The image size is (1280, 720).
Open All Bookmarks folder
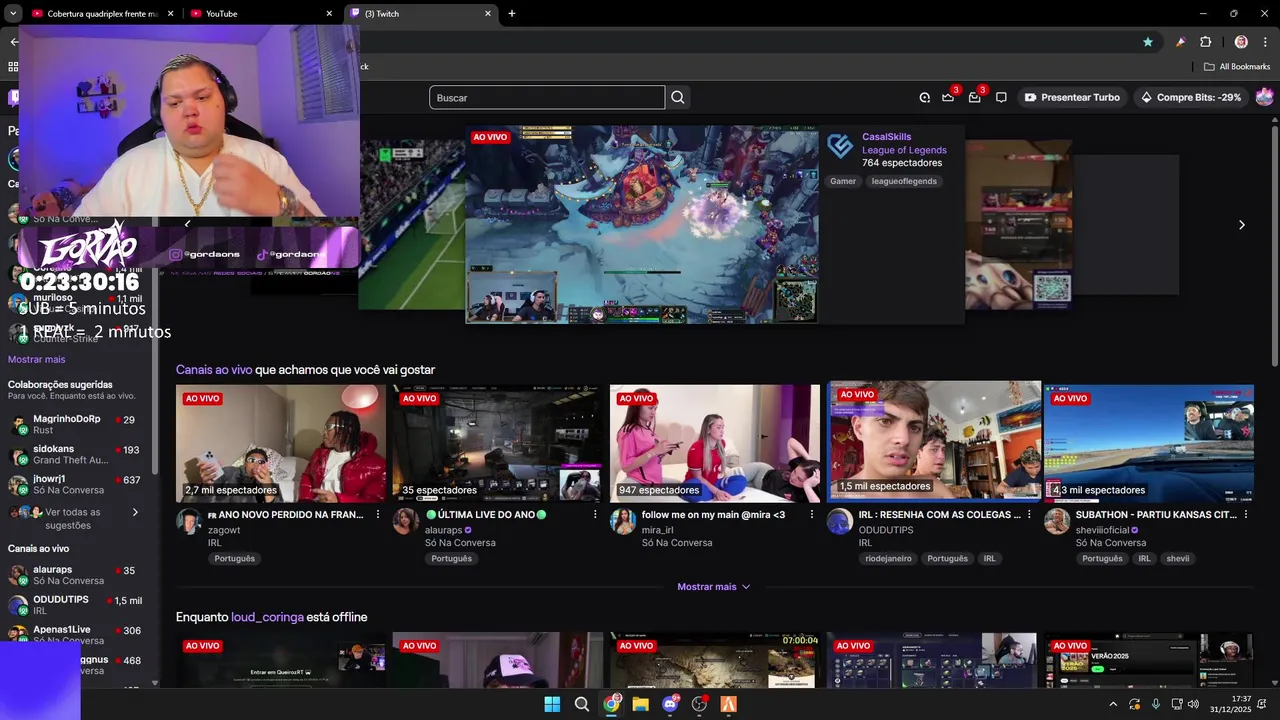[1237, 66]
